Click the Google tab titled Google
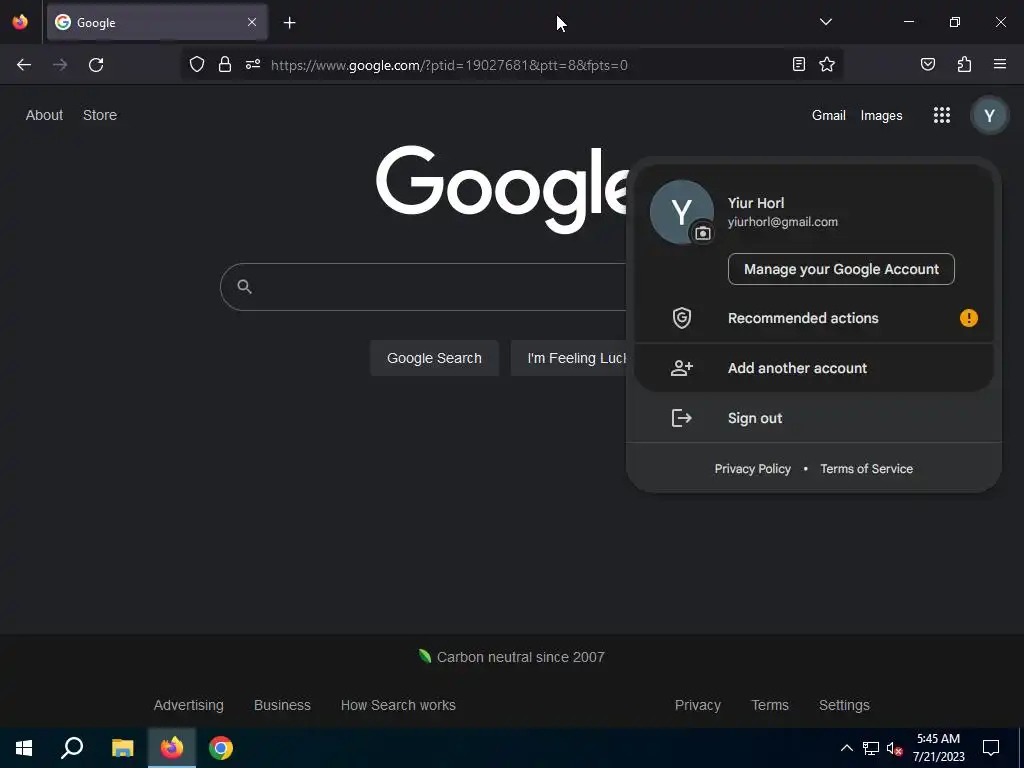Image resolution: width=1024 pixels, height=768 pixels. [157, 22]
